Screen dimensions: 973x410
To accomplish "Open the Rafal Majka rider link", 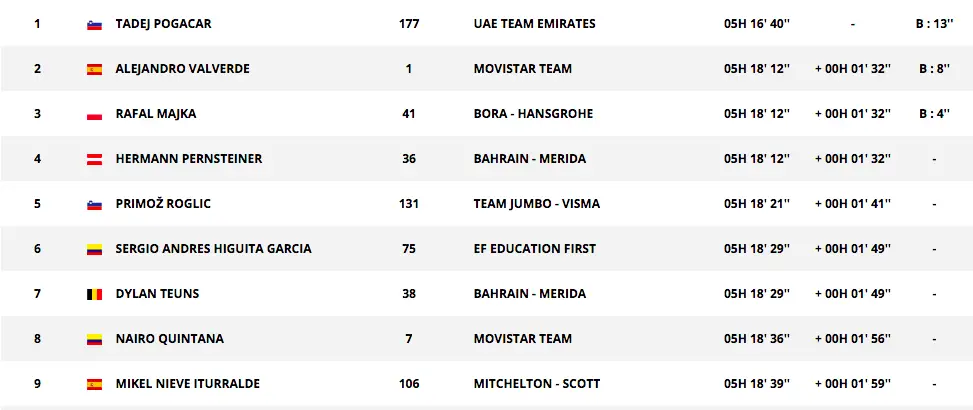I will click(x=156, y=114).
